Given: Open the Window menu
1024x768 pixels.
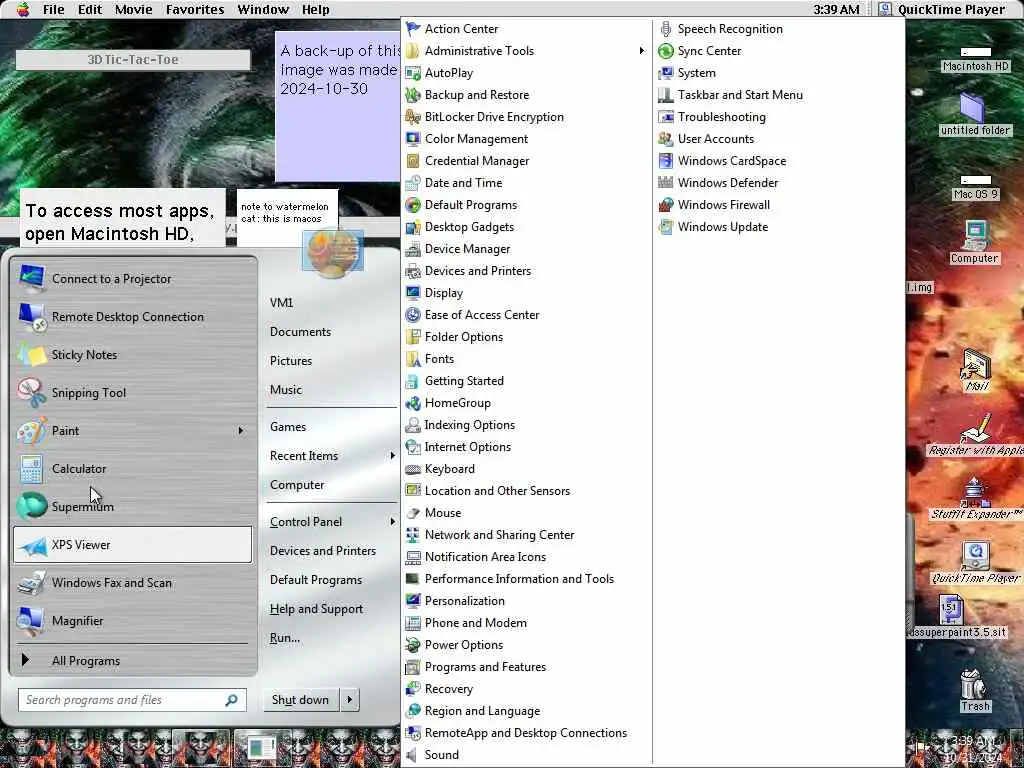Looking at the screenshot, I should (x=263, y=9).
